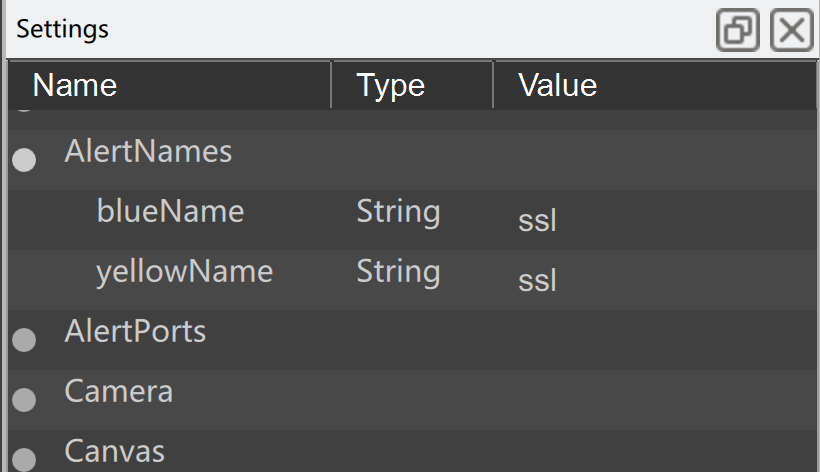Screen dimensions: 820x472
Task: Click the String type cell of yellowName
Action: [398, 272]
